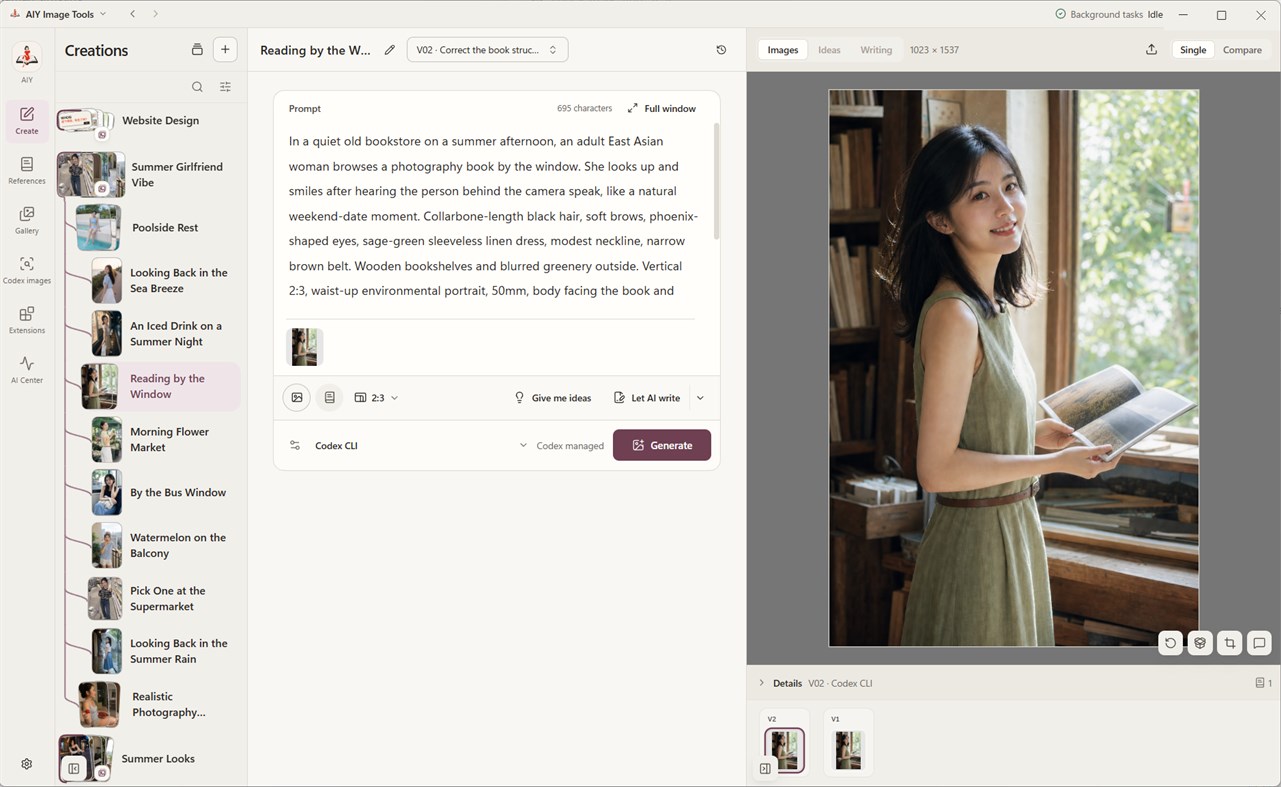Select Pick One at the Supermarket
This screenshot has width=1281, height=787.
162,599
